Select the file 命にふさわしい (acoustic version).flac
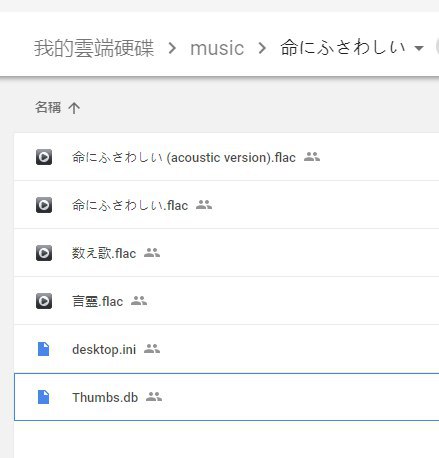439x458 pixels. pos(184,157)
